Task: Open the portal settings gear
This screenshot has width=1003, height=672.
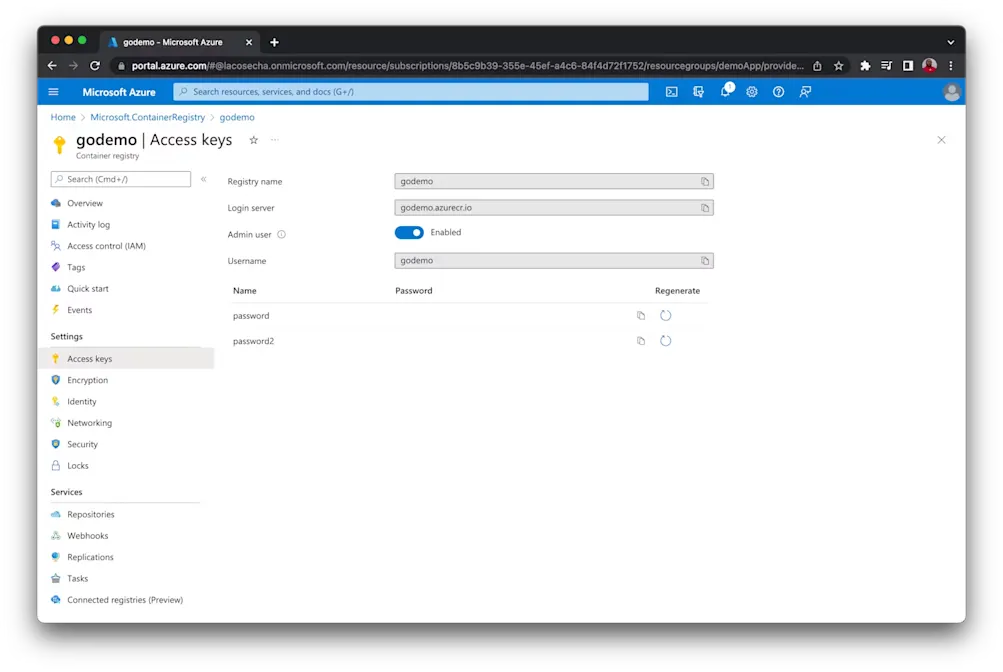Action: click(751, 91)
